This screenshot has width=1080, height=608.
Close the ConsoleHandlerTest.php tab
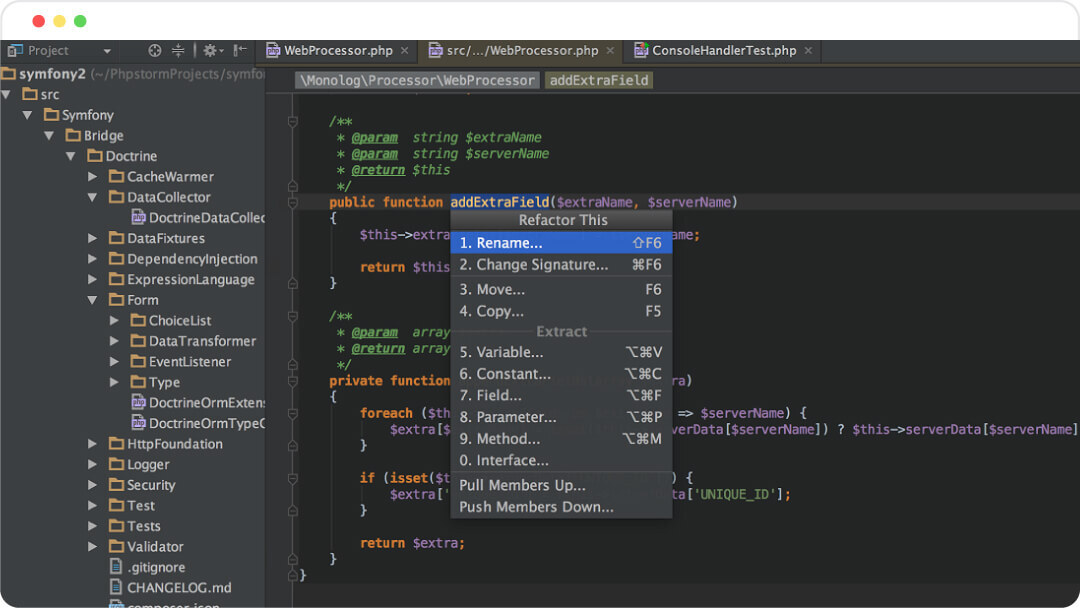(x=808, y=50)
